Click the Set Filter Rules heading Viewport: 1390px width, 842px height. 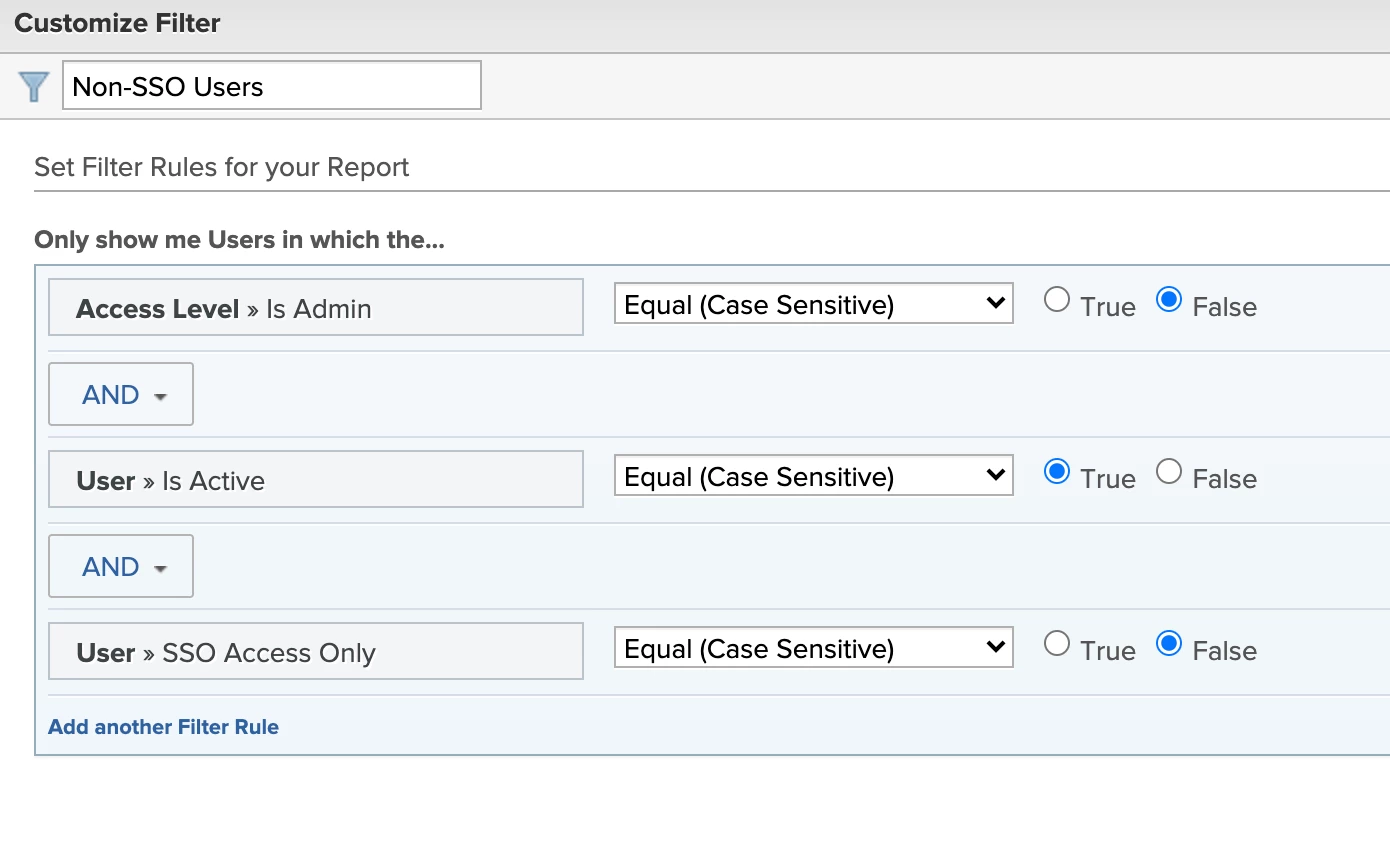[222, 167]
